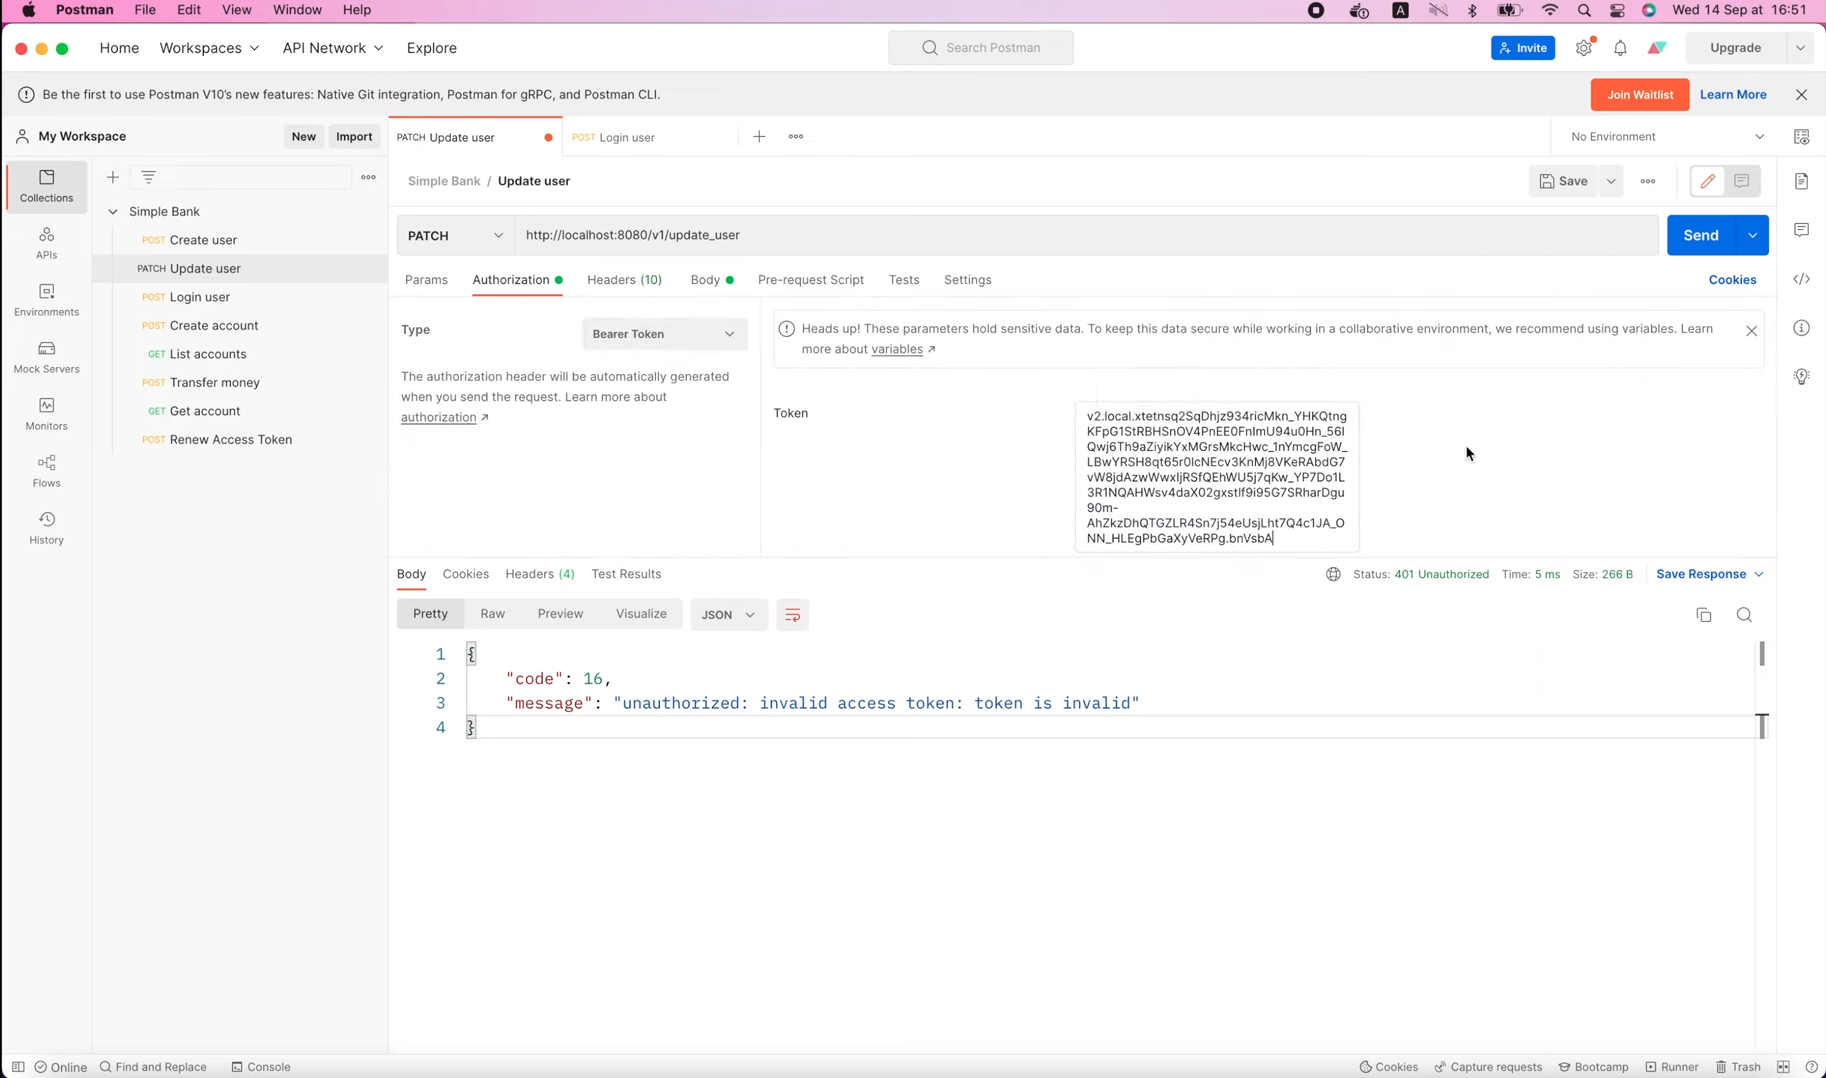Toggle response line wrap icon
The height and width of the screenshot is (1078, 1826).
coord(792,615)
